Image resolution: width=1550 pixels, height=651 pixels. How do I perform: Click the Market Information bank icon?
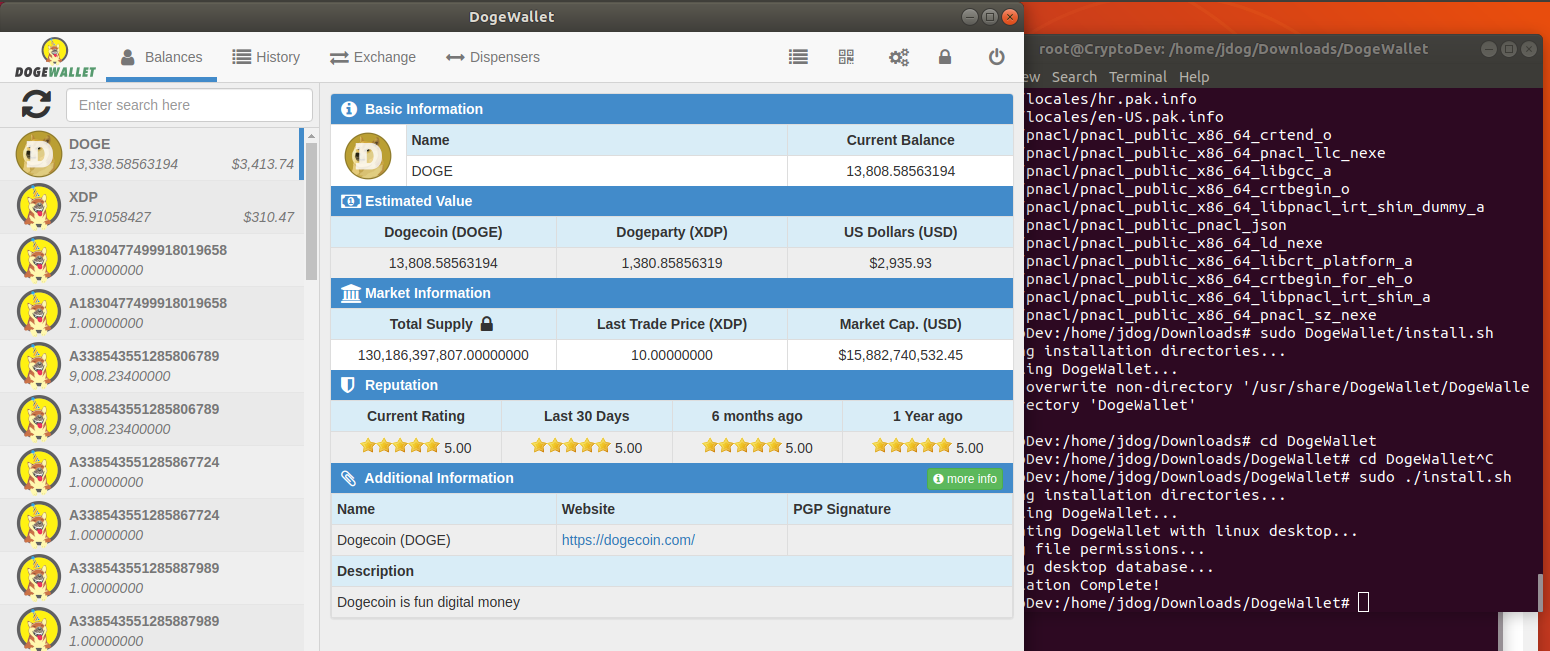pyautogui.click(x=351, y=293)
